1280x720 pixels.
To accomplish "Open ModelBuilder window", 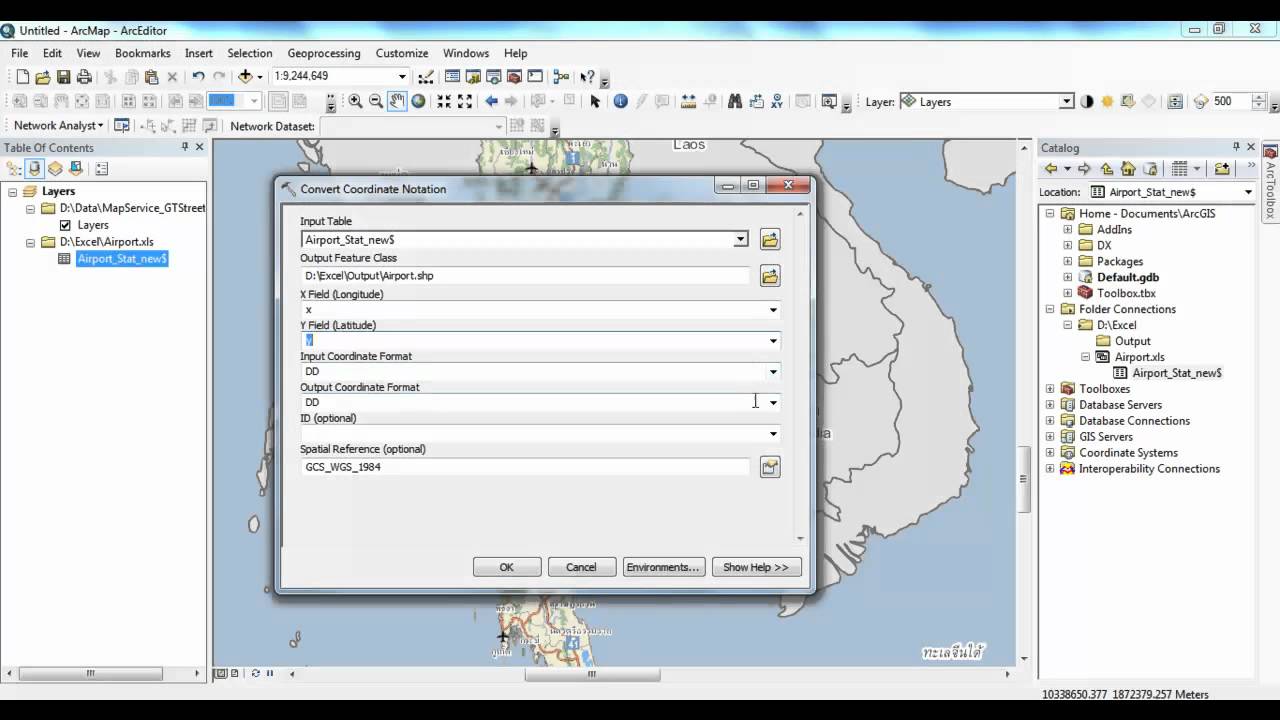I will 561,76.
